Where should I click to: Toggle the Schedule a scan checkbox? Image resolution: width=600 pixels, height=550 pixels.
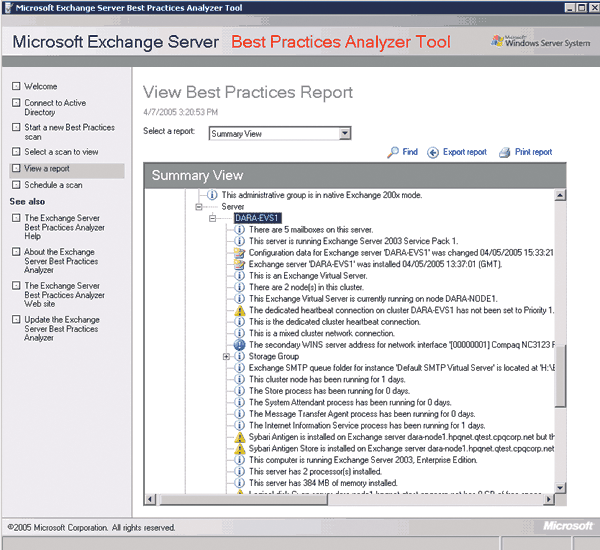(x=16, y=185)
